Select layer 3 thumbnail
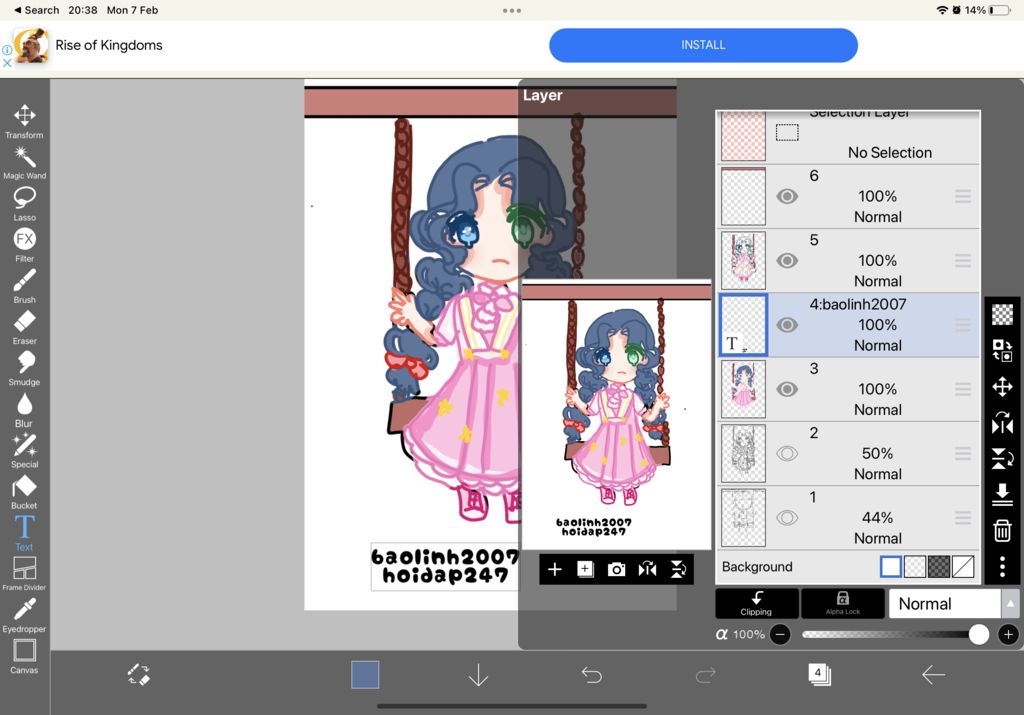Viewport: 1024px width, 715px height. (743, 389)
